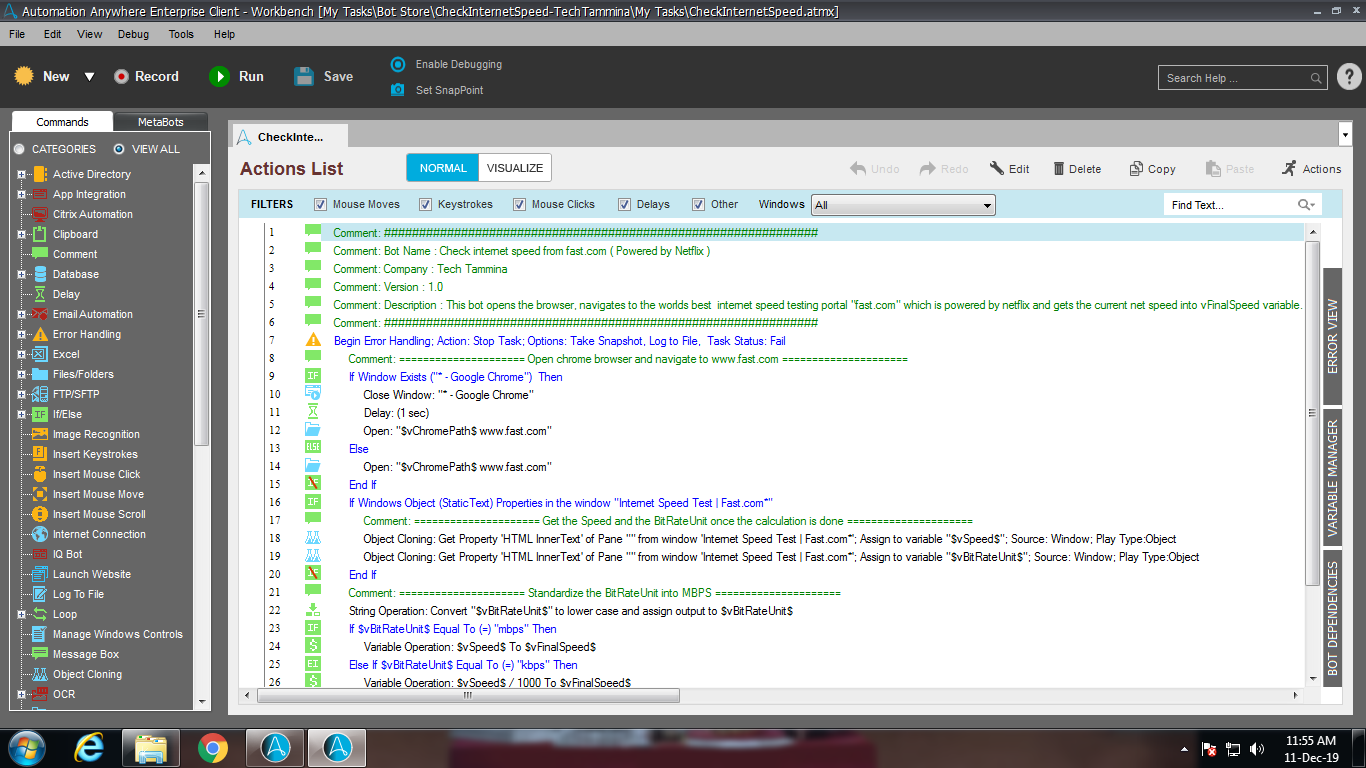Switch to VISUALIZE view
This screenshot has height=768, width=1366.
click(x=514, y=168)
